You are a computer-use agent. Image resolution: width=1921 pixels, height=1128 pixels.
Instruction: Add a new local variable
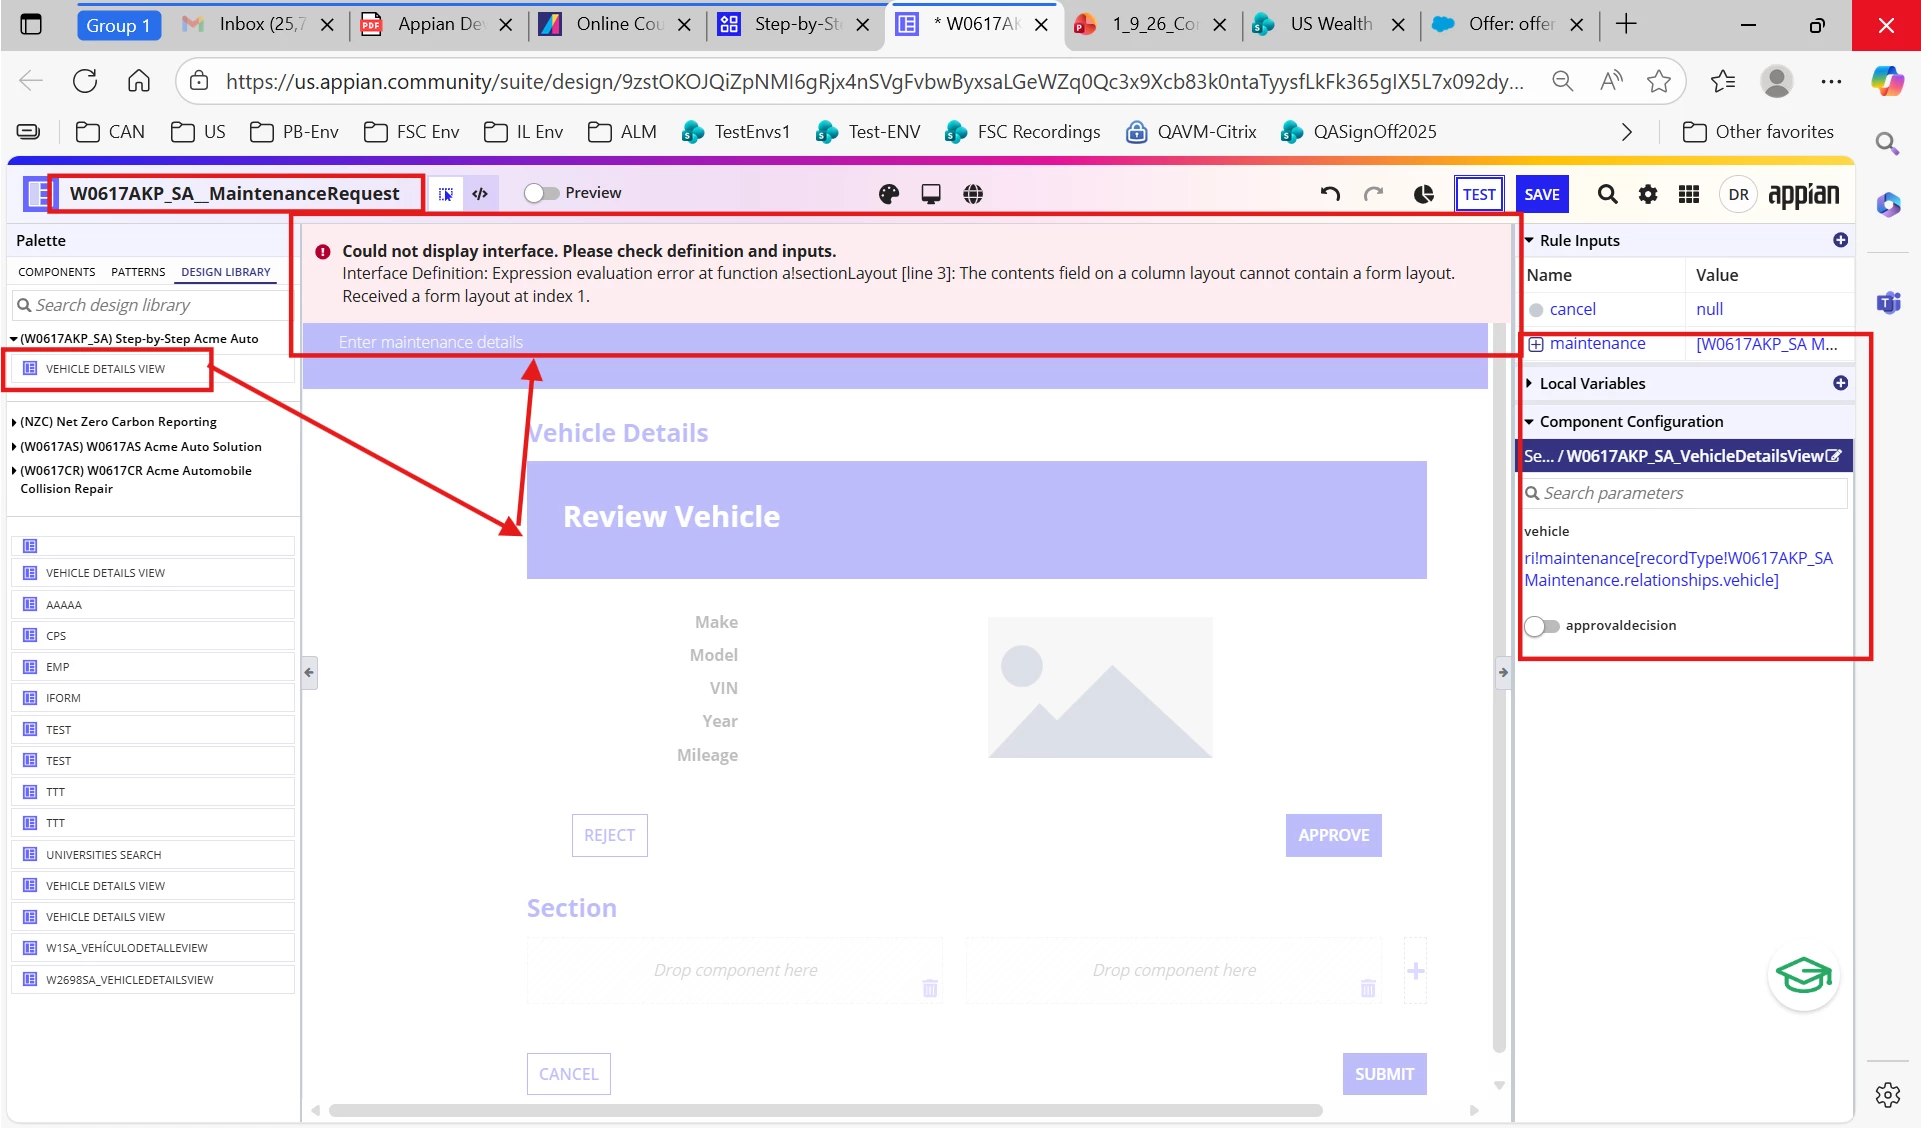pos(1841,383)
